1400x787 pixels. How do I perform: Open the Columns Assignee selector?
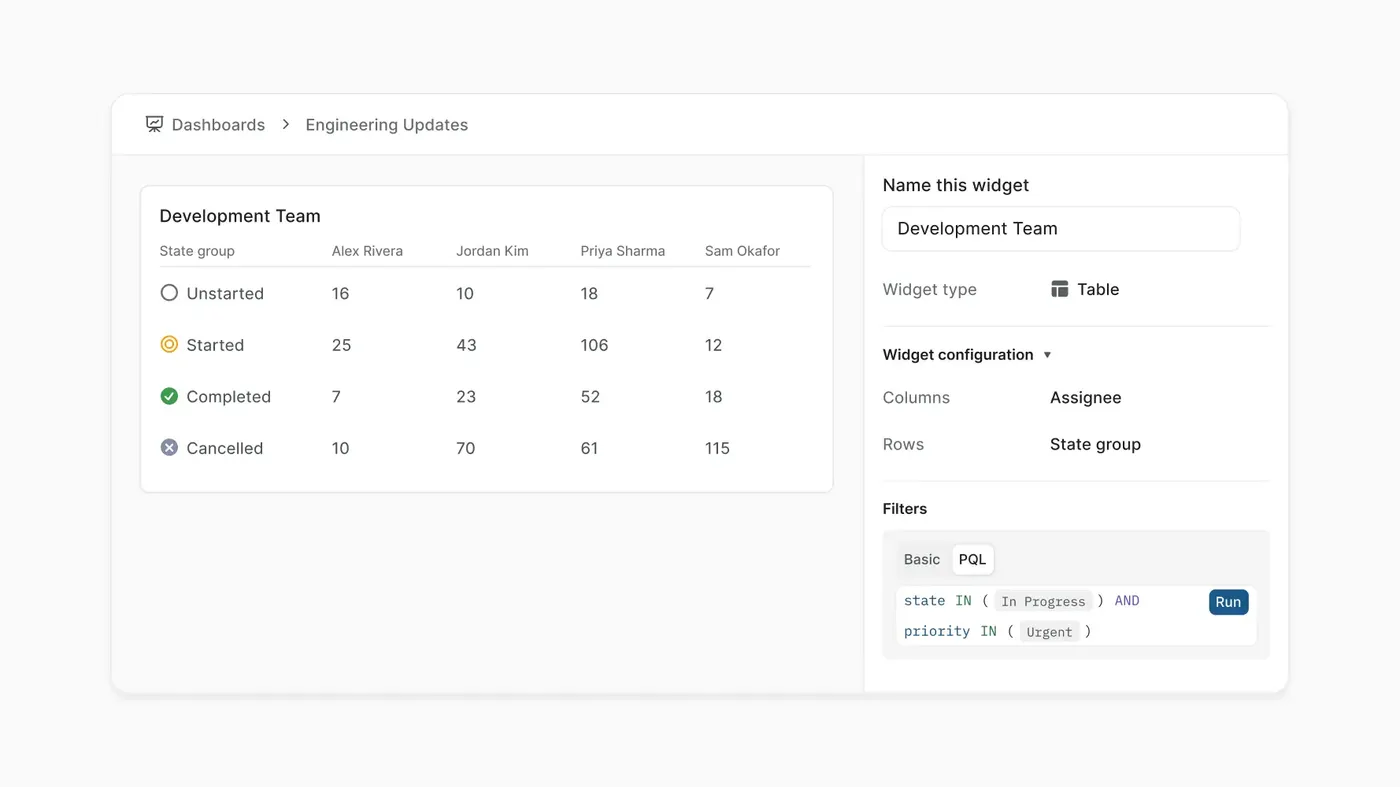[1085, 397]
